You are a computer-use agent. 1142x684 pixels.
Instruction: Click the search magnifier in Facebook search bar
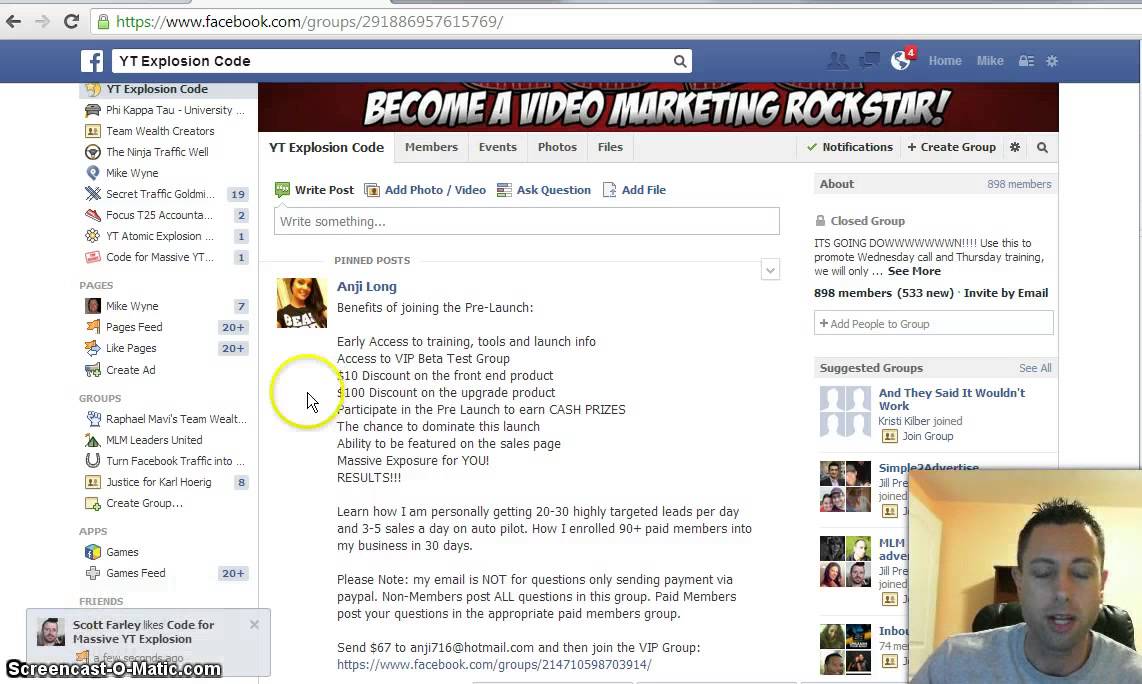coord(680,61)
